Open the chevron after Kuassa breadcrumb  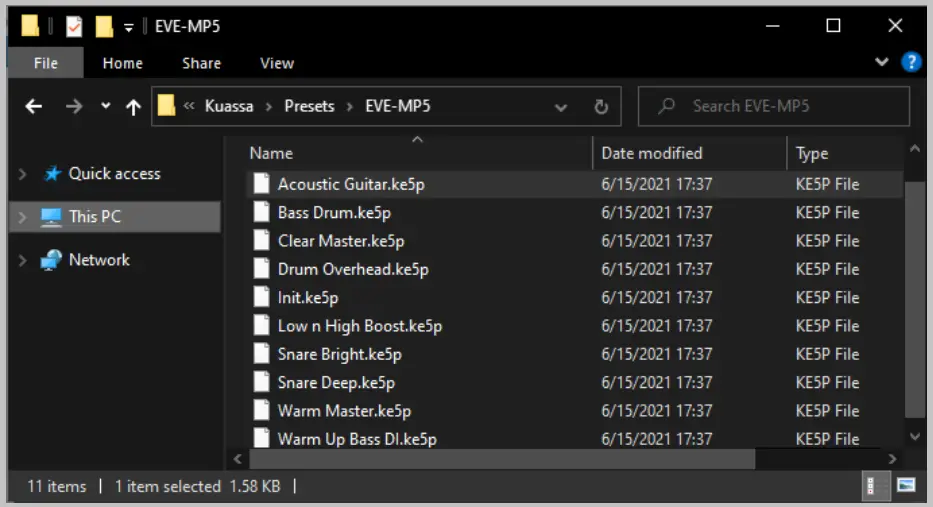coord(269,107)
